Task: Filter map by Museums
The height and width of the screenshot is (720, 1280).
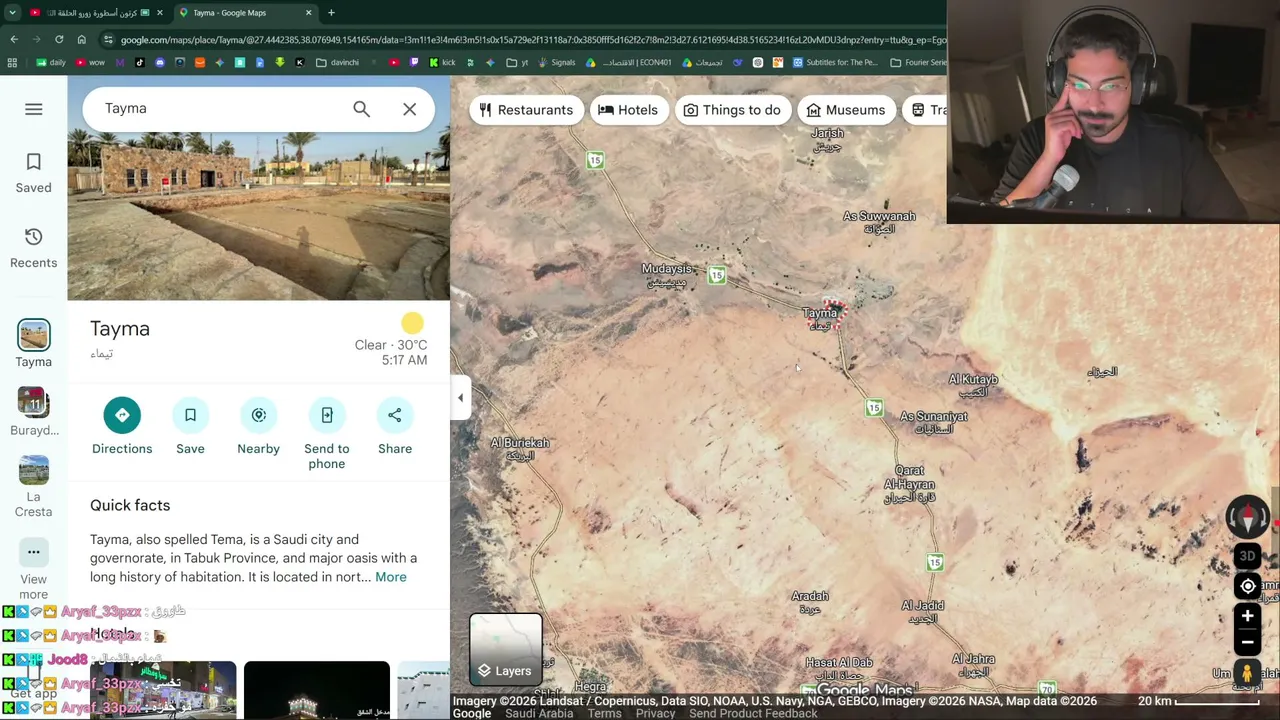Action: pyautogui.click(x=846, y=110)
